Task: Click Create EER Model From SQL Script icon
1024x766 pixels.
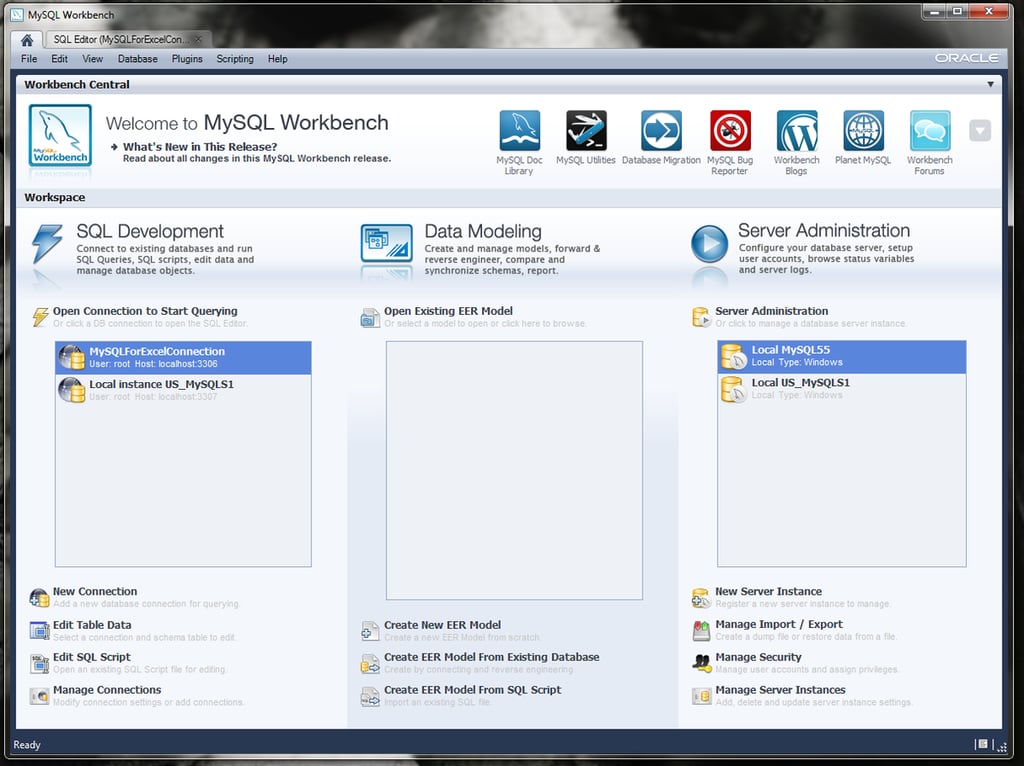Action: (x=370, y=696)
